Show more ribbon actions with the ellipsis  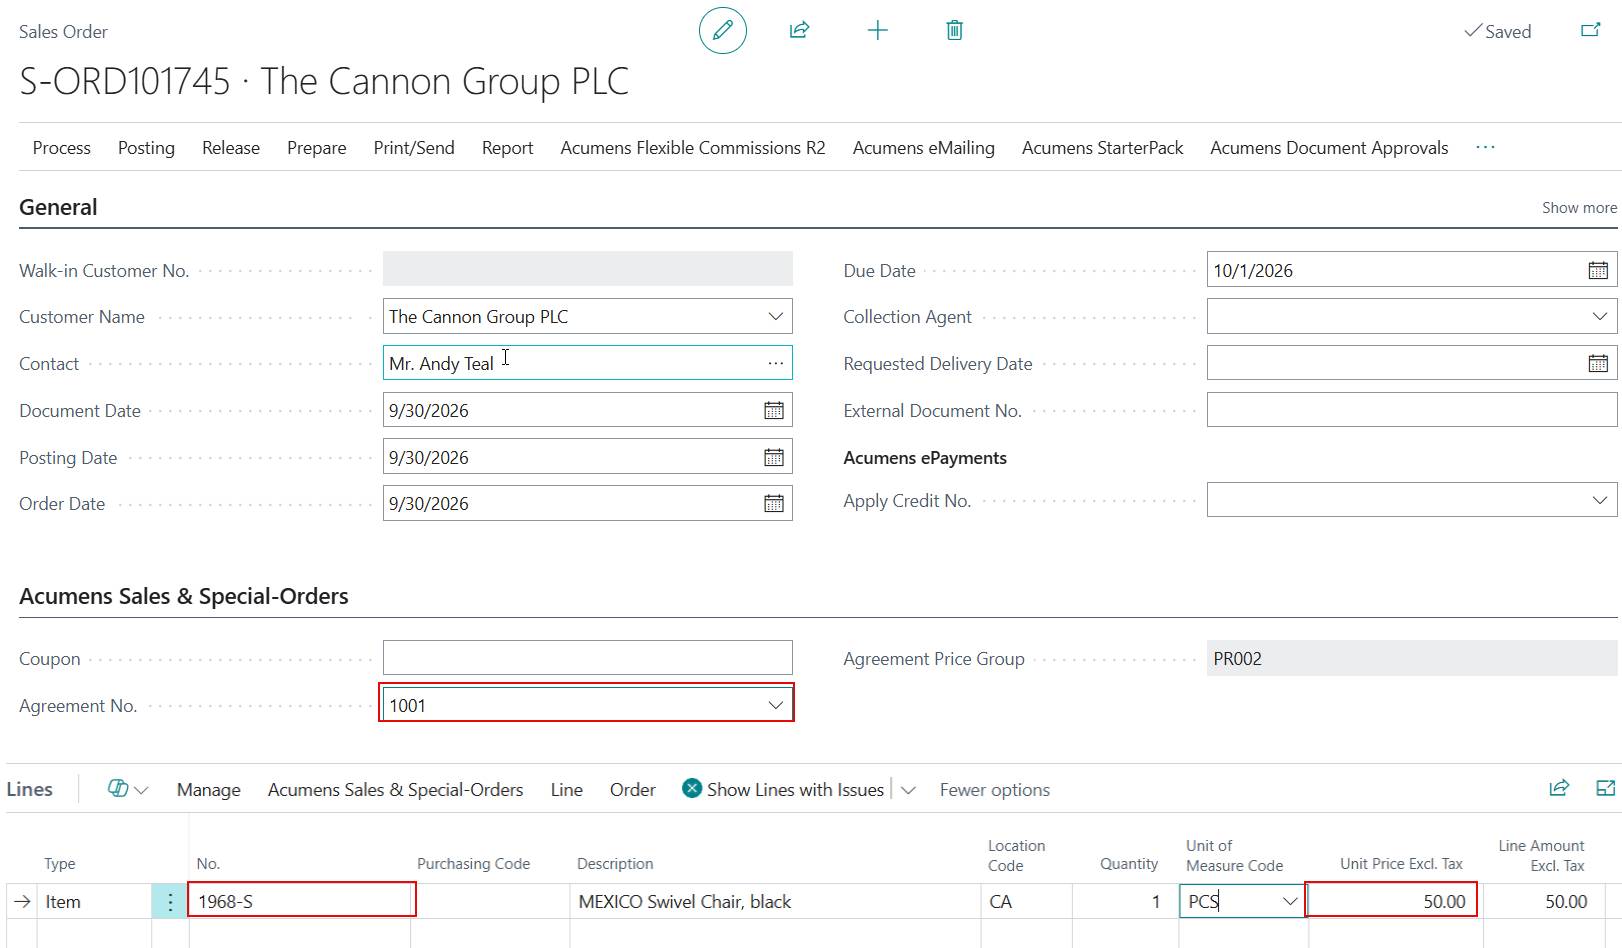tap(1485, 147)
